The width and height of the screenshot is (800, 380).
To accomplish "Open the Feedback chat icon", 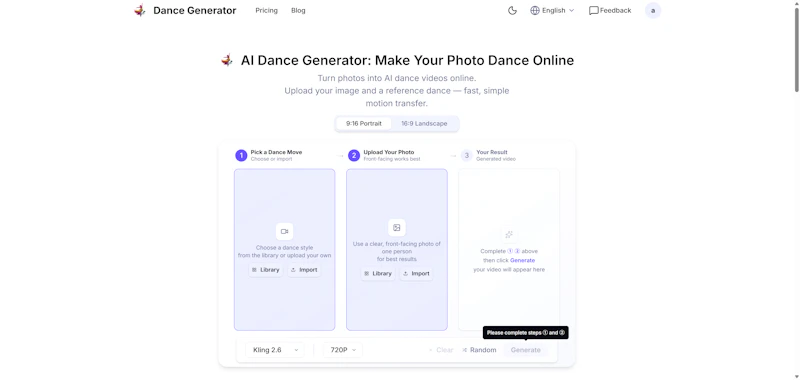I will click(x=593, y=10).
